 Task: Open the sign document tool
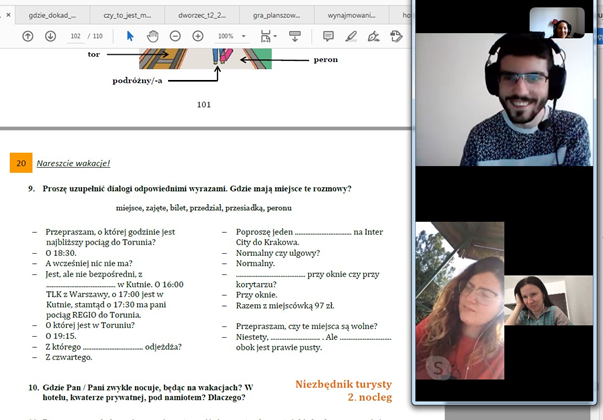point(374,36)
